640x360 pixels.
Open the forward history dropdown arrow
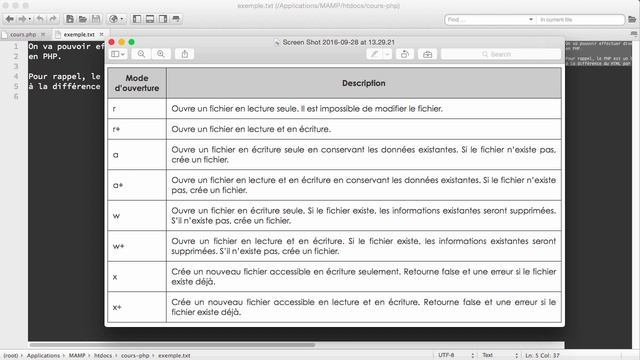(x=30, y=19)
